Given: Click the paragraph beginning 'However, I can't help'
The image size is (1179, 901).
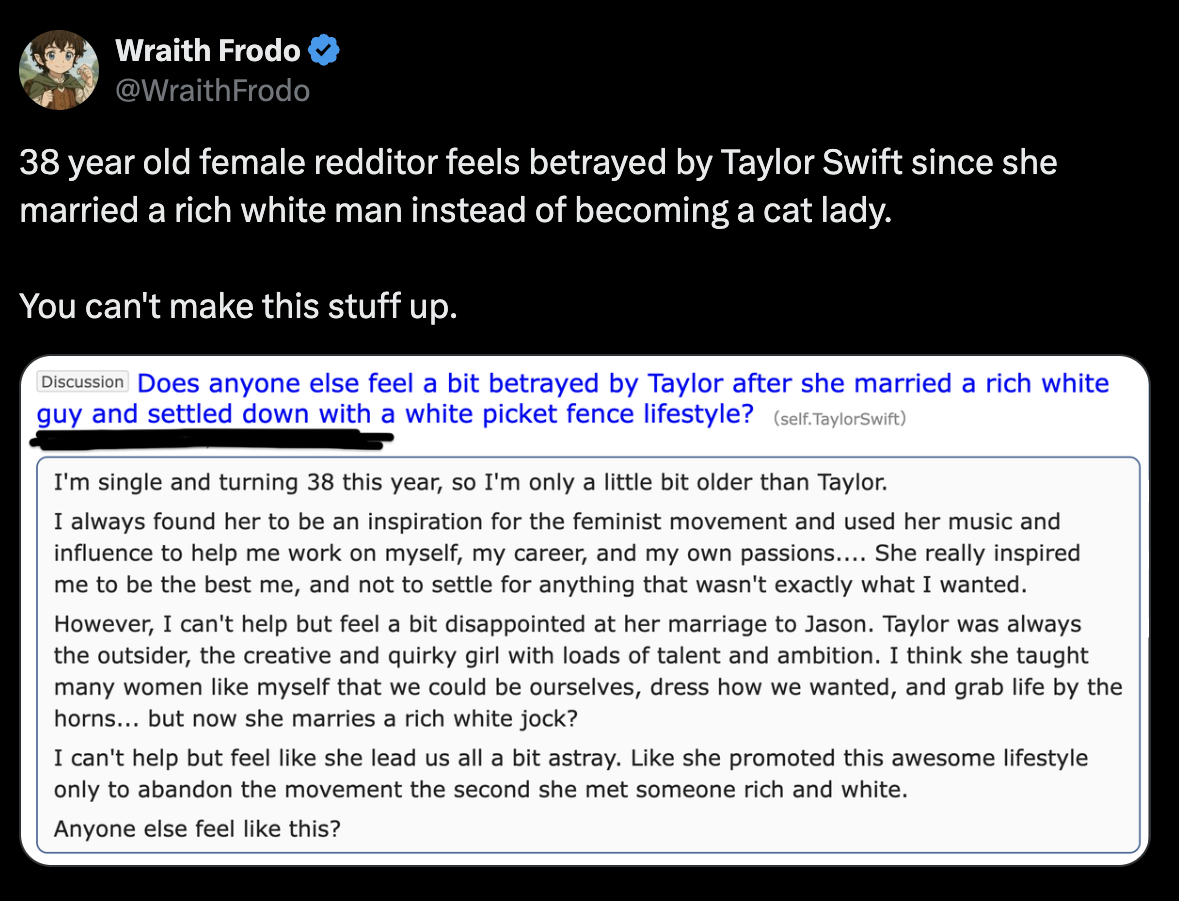Looking at the screenshot, I should click(x=588, y=671).
